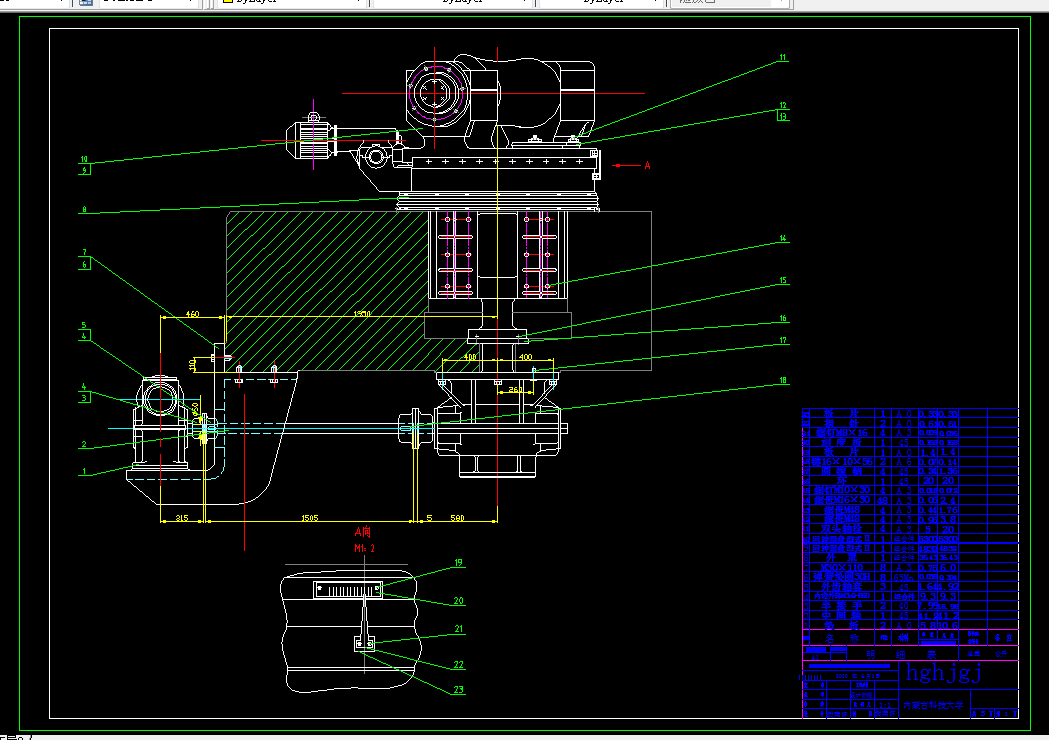1049x740 pixels.
Task: Select the 中间轴 row in parts list
Action: 910,616
